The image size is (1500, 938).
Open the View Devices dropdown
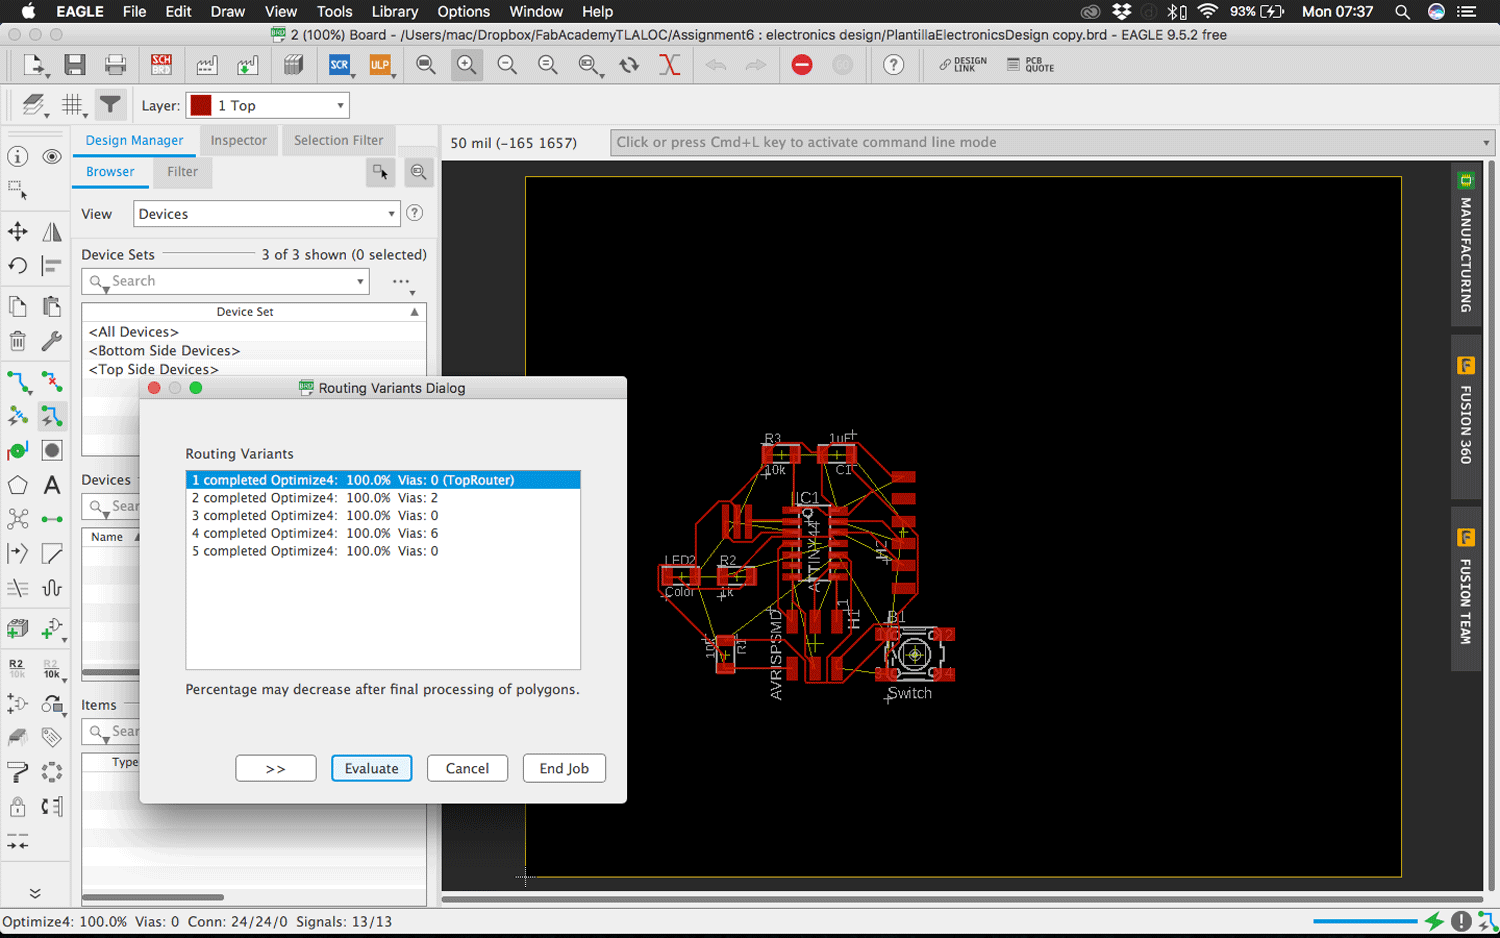[267, 214]
